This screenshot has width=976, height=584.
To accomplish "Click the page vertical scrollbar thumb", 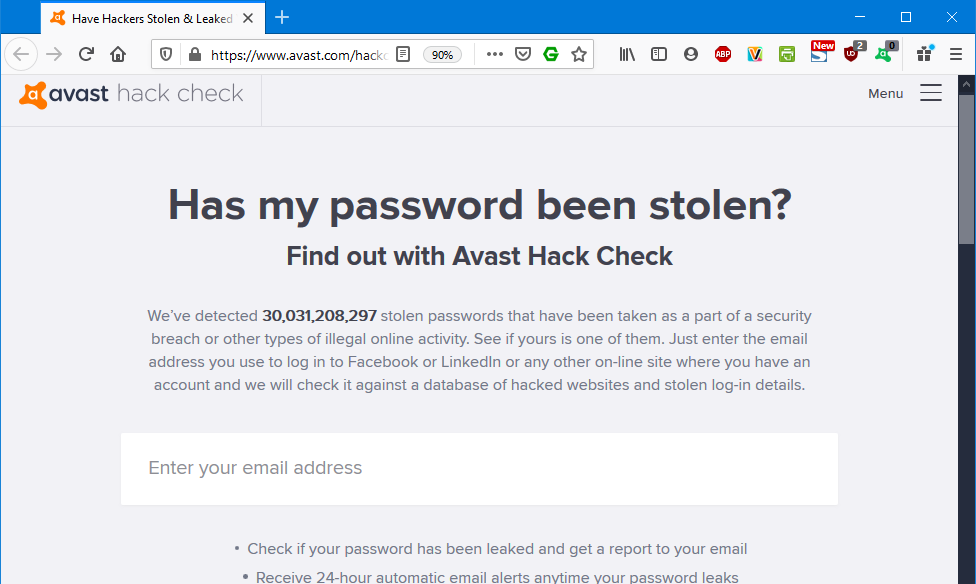I will tap(966, 169).
